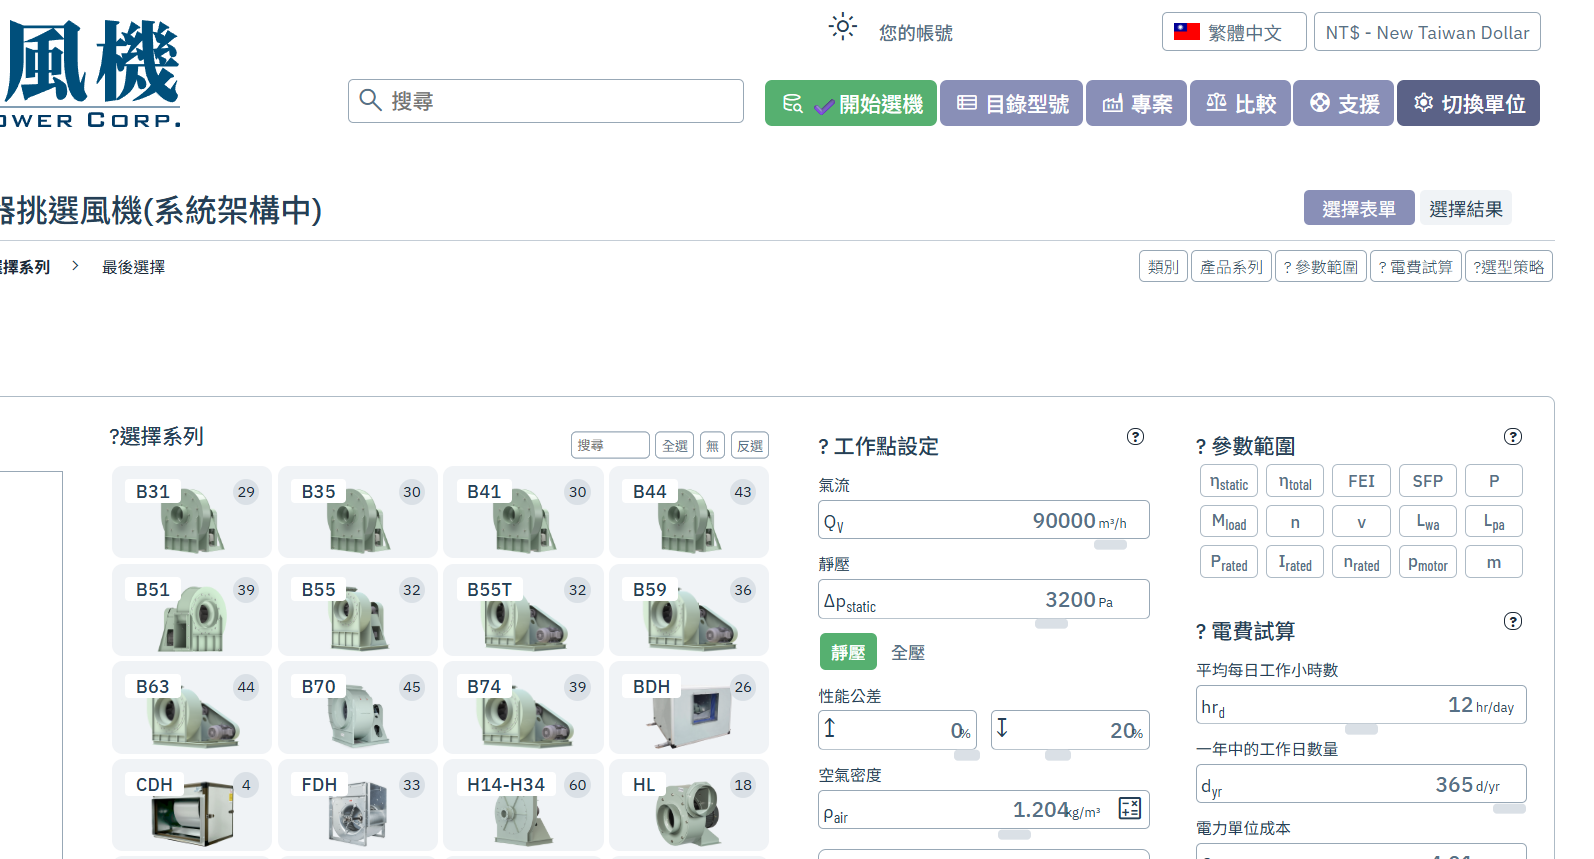Click the 切換單位 gear button
This screenshot has height=859, width=1594.
(1468, 103)
